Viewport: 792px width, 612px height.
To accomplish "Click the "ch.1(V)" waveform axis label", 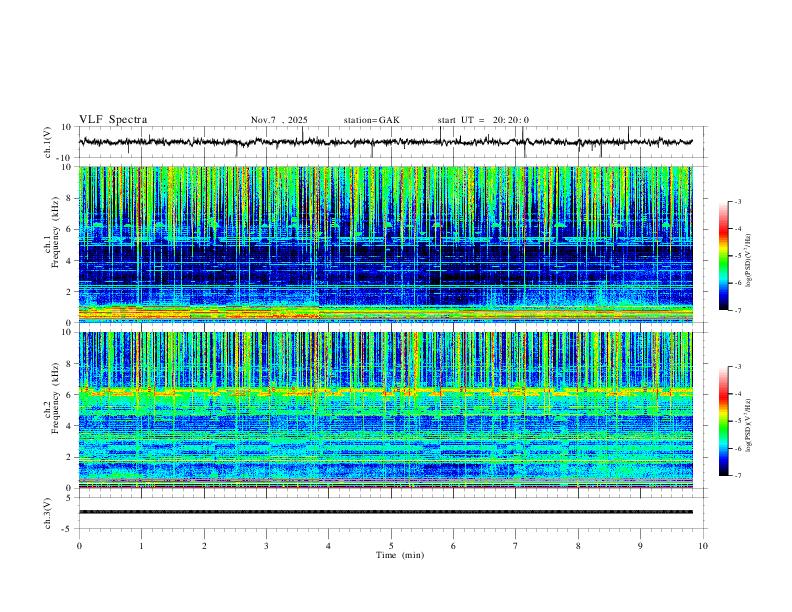I will coord(48,142).
